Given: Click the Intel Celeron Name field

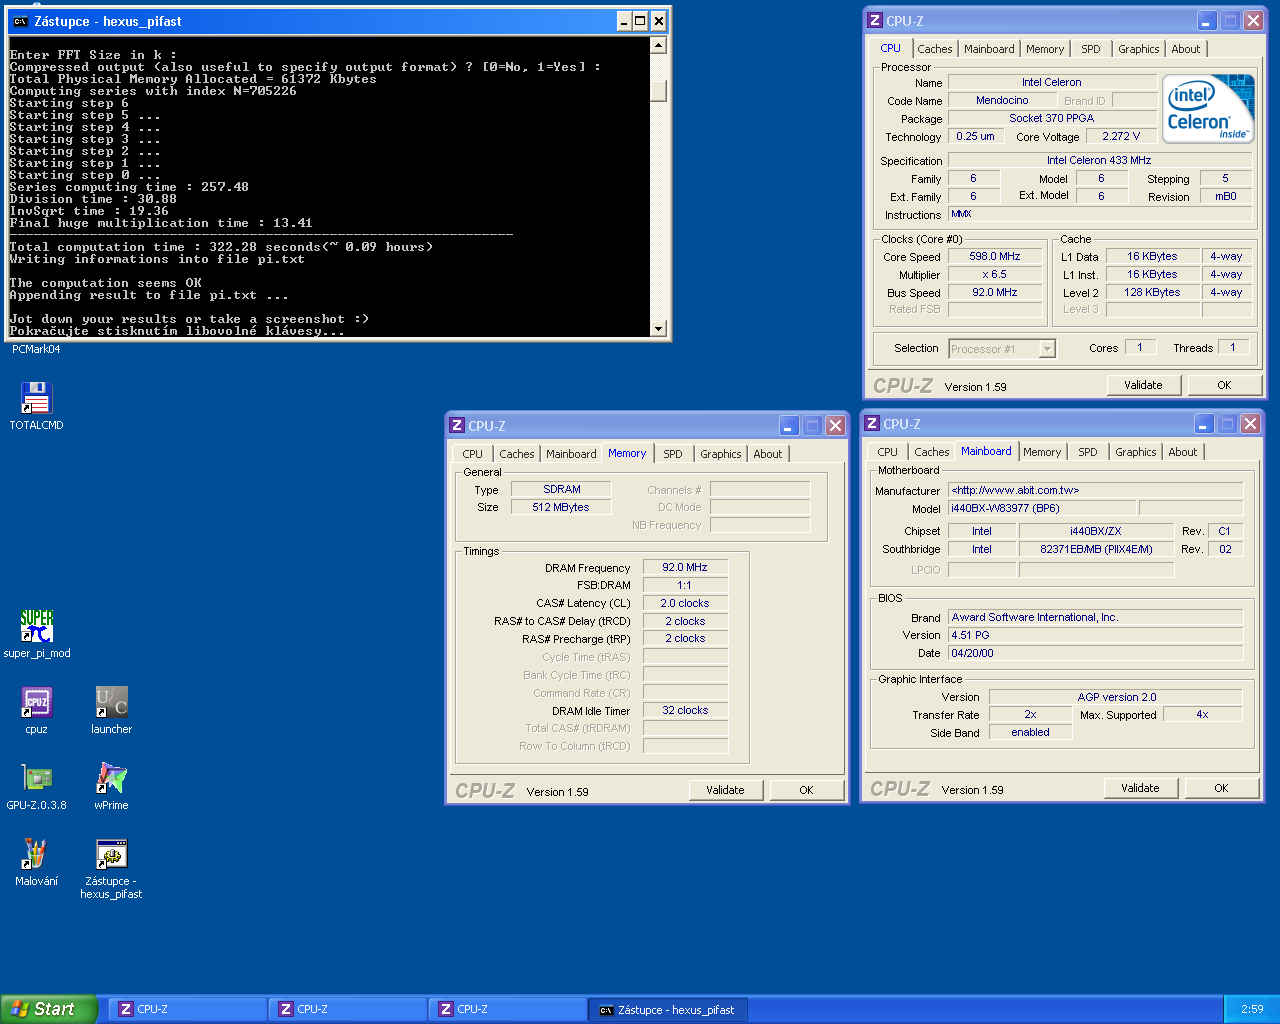Looking at the screenshot, I should pyautogui.click(x=1051, y=82).
